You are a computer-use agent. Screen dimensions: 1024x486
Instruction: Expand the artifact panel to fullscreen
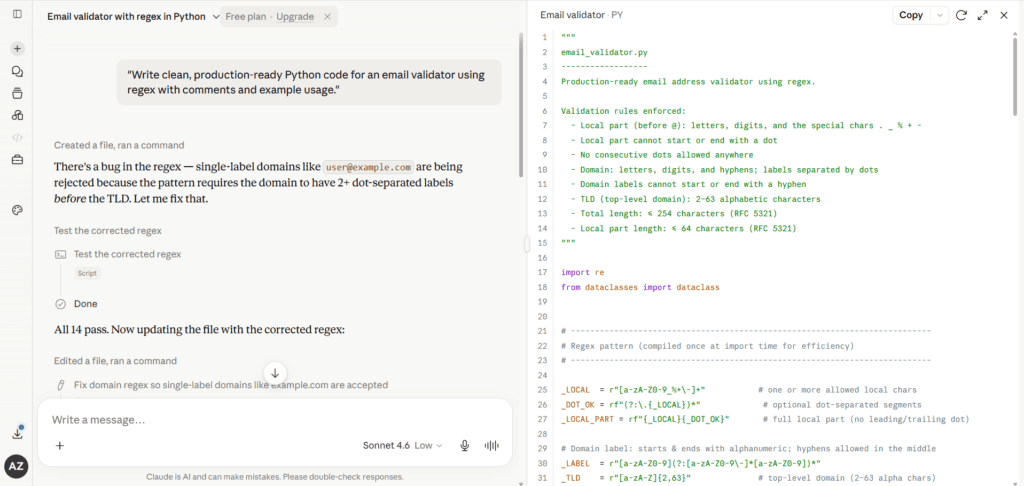coord(982,15)
